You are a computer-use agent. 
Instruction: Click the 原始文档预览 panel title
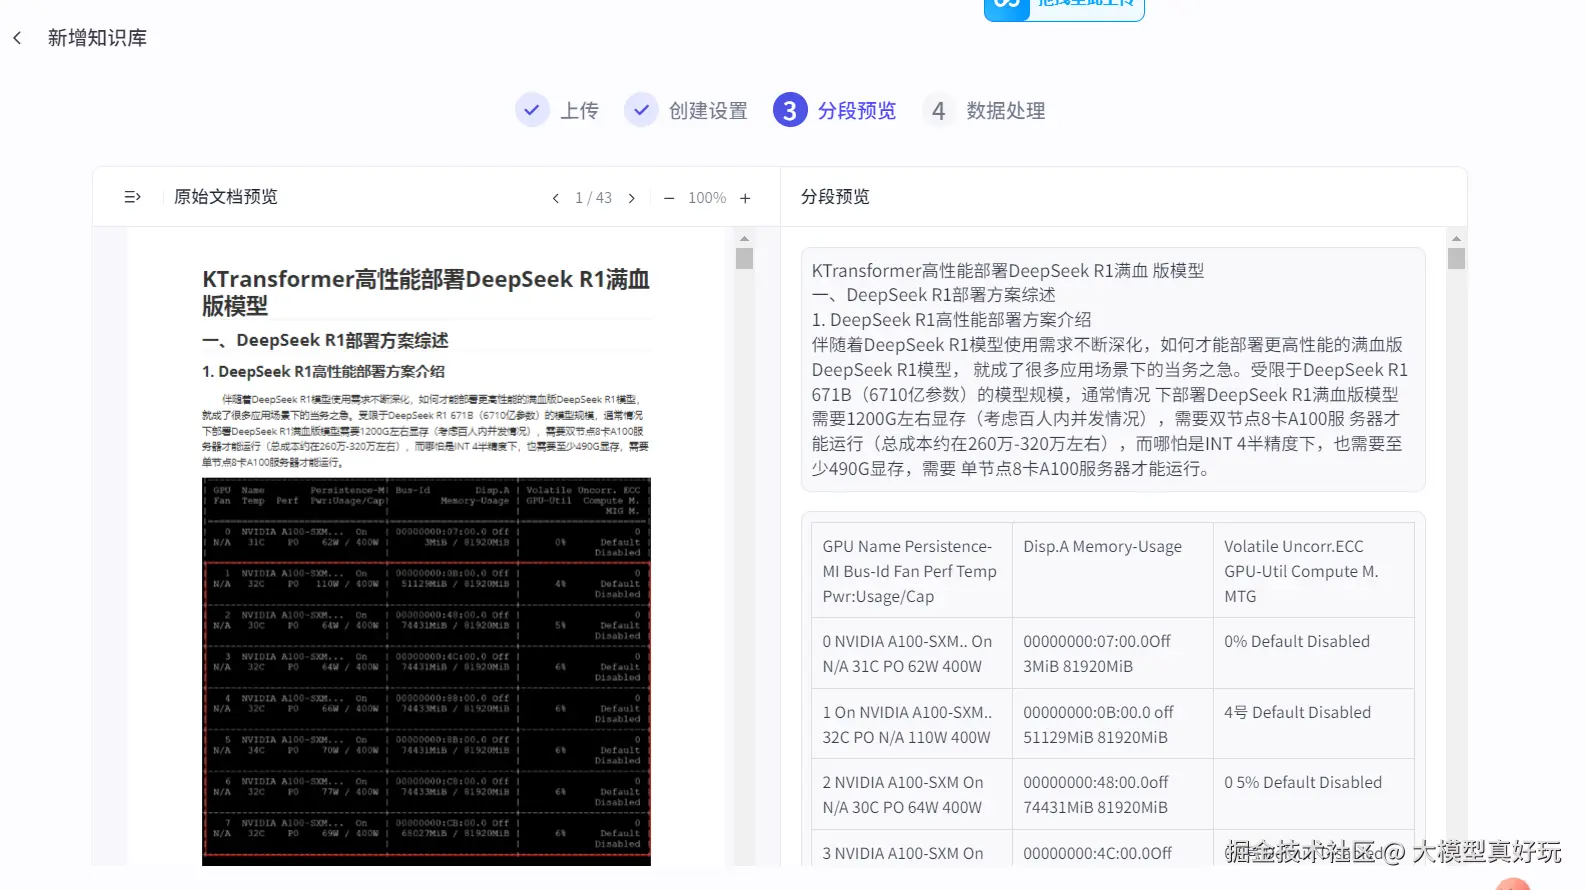tap(226, 197)
